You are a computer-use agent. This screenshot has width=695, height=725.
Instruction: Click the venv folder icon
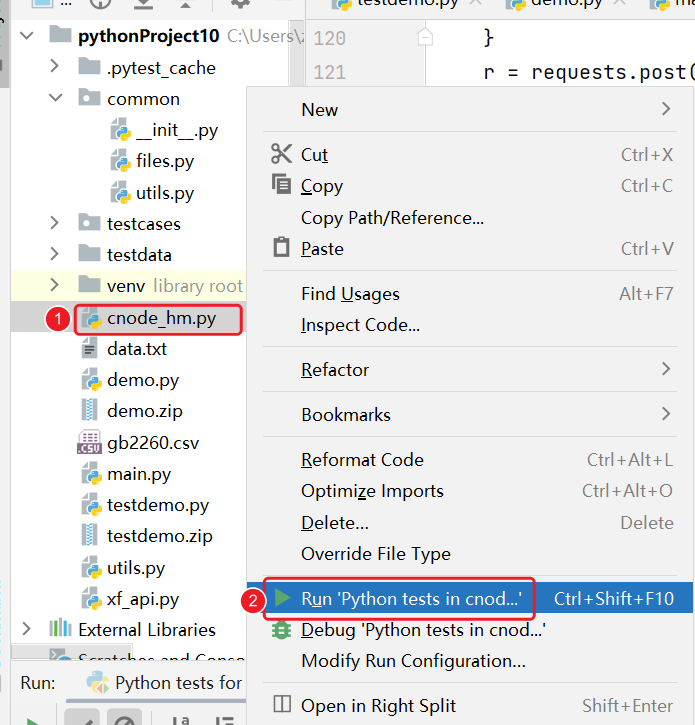pos(89,284)
